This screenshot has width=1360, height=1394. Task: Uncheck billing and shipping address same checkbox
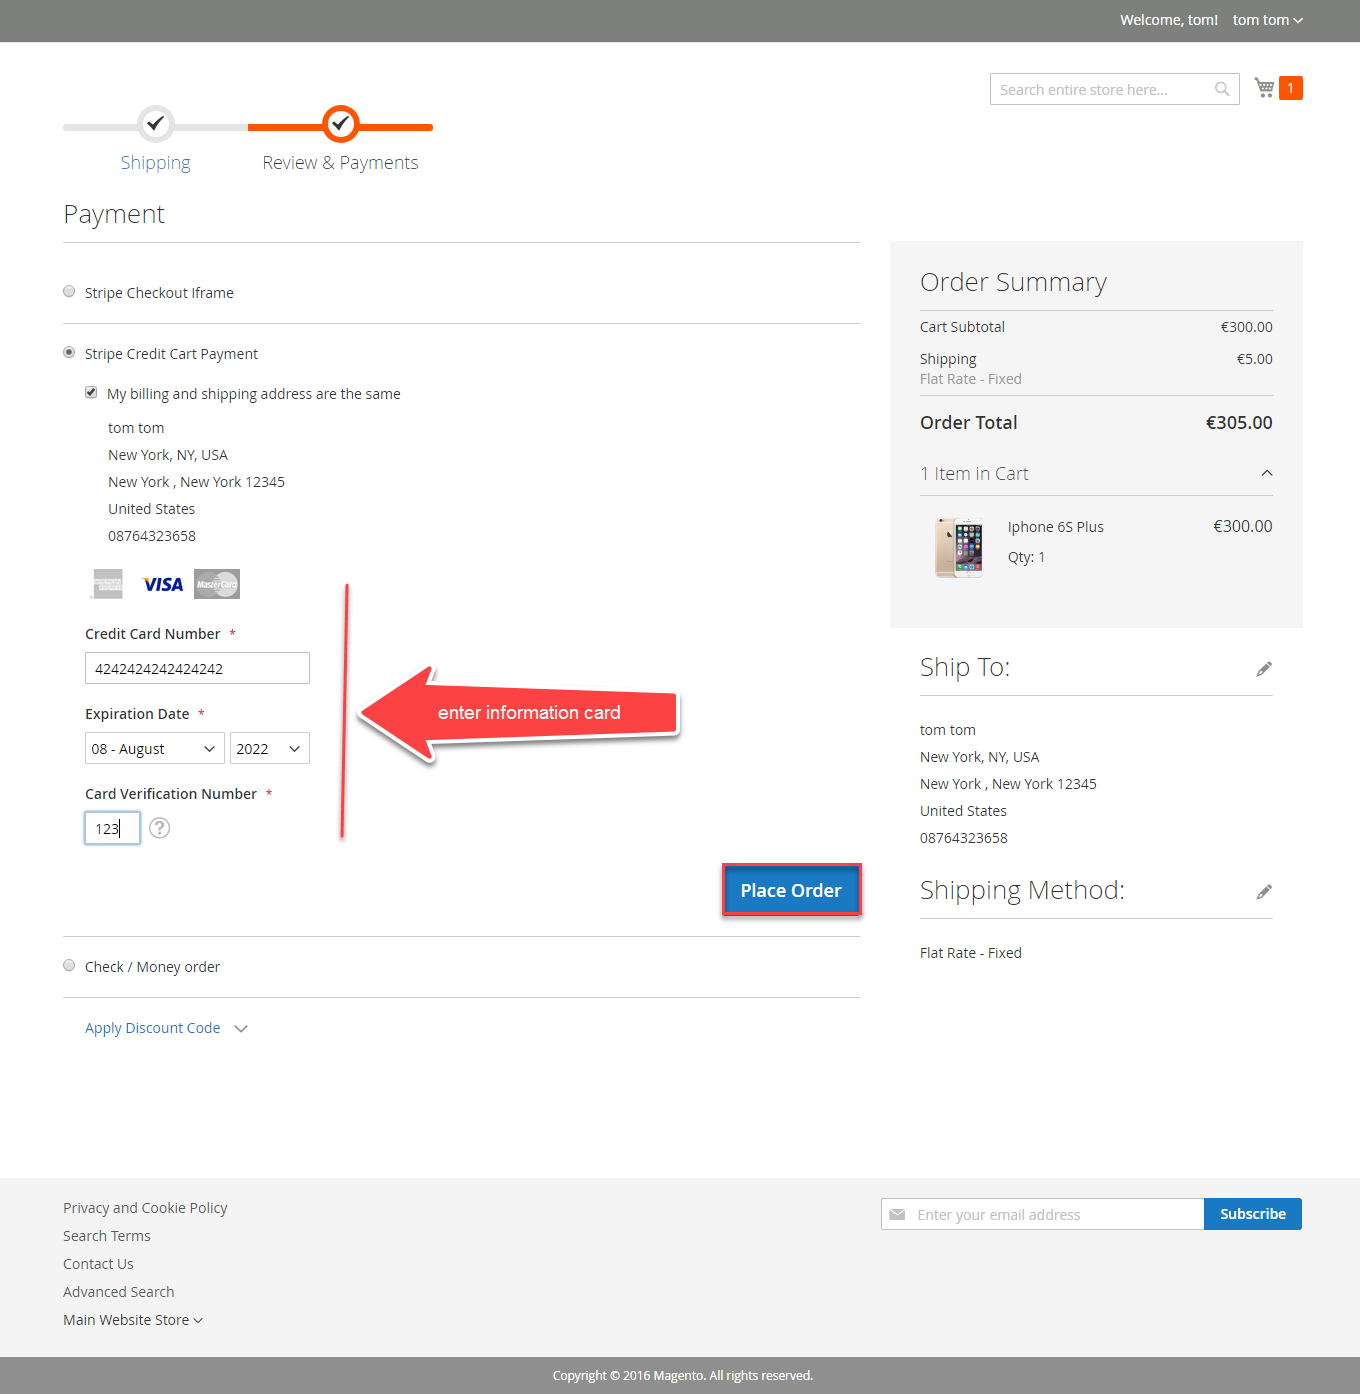[91, 393]
